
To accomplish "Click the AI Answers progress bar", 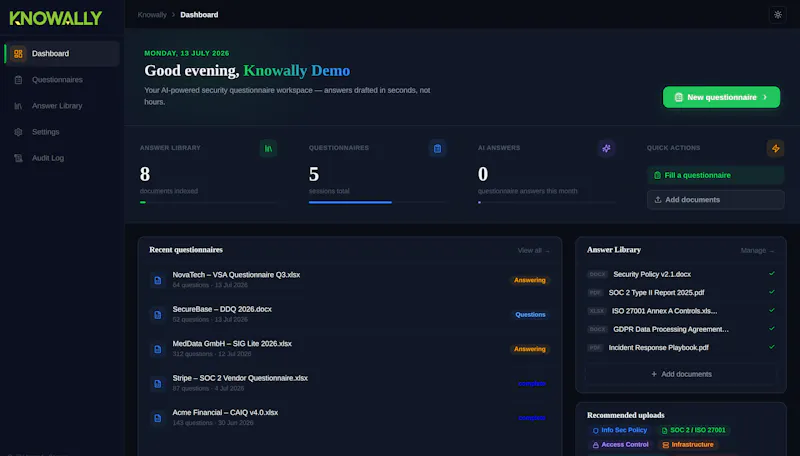I will 546,202.
